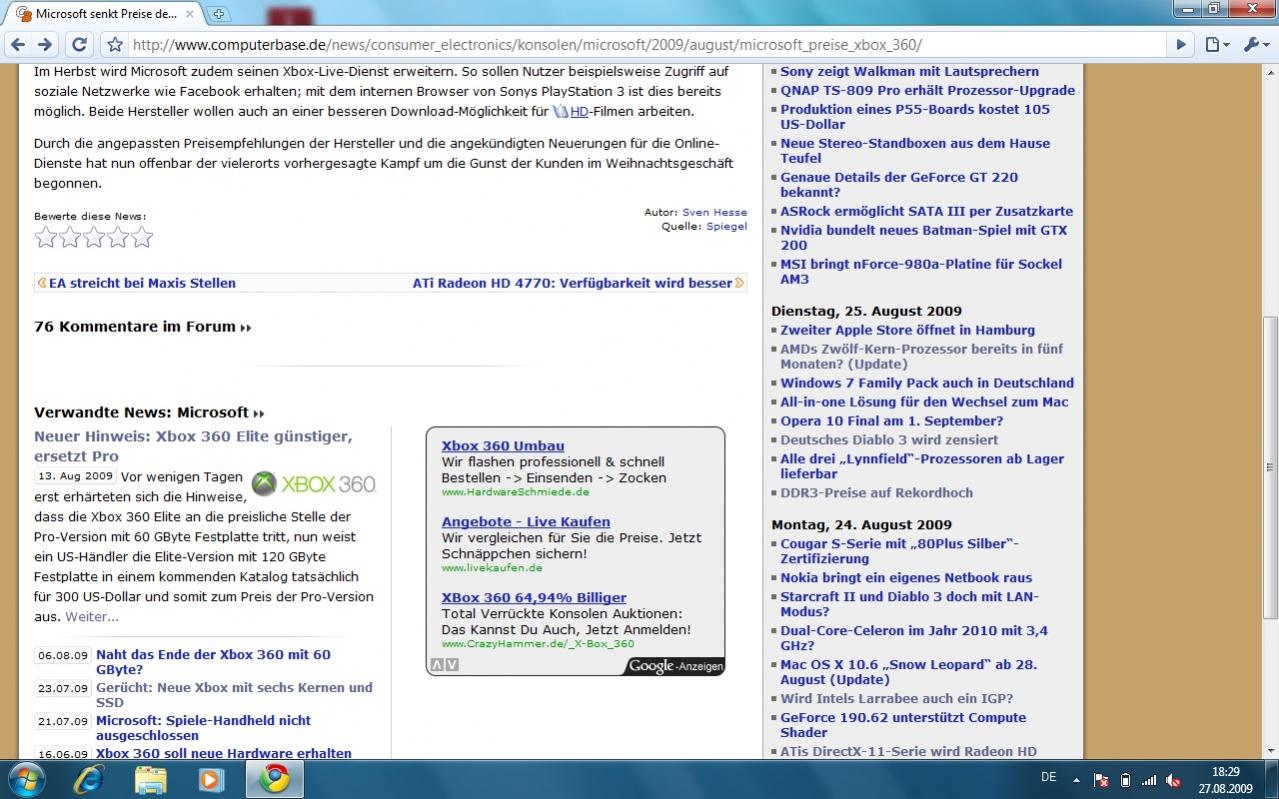Open the Chrome page menu

[1217, 45]
